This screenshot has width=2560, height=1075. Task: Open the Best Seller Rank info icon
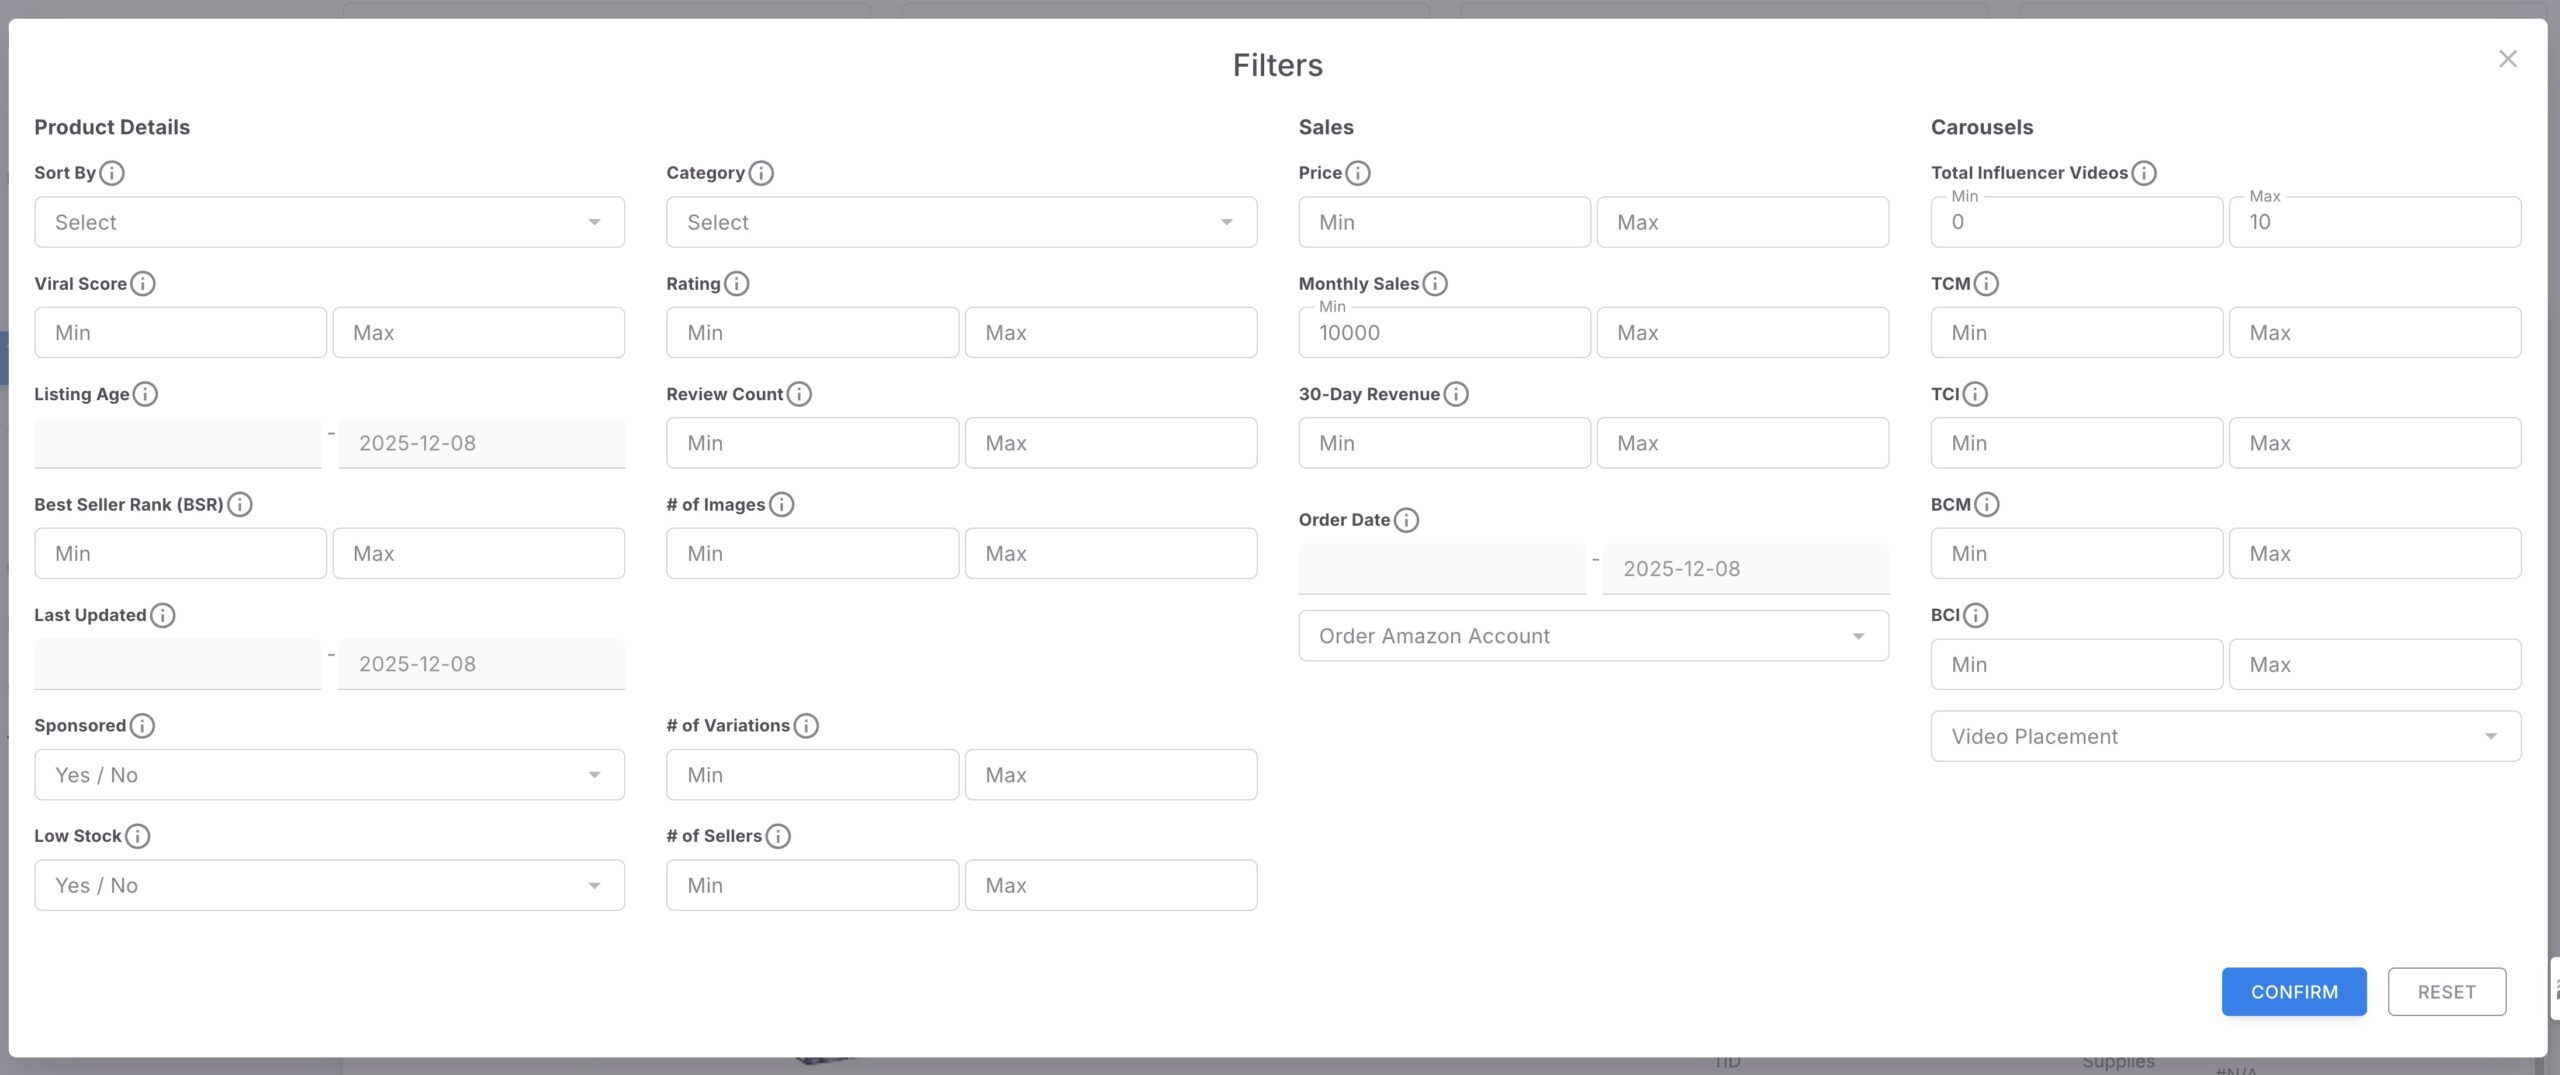point(240,504)
